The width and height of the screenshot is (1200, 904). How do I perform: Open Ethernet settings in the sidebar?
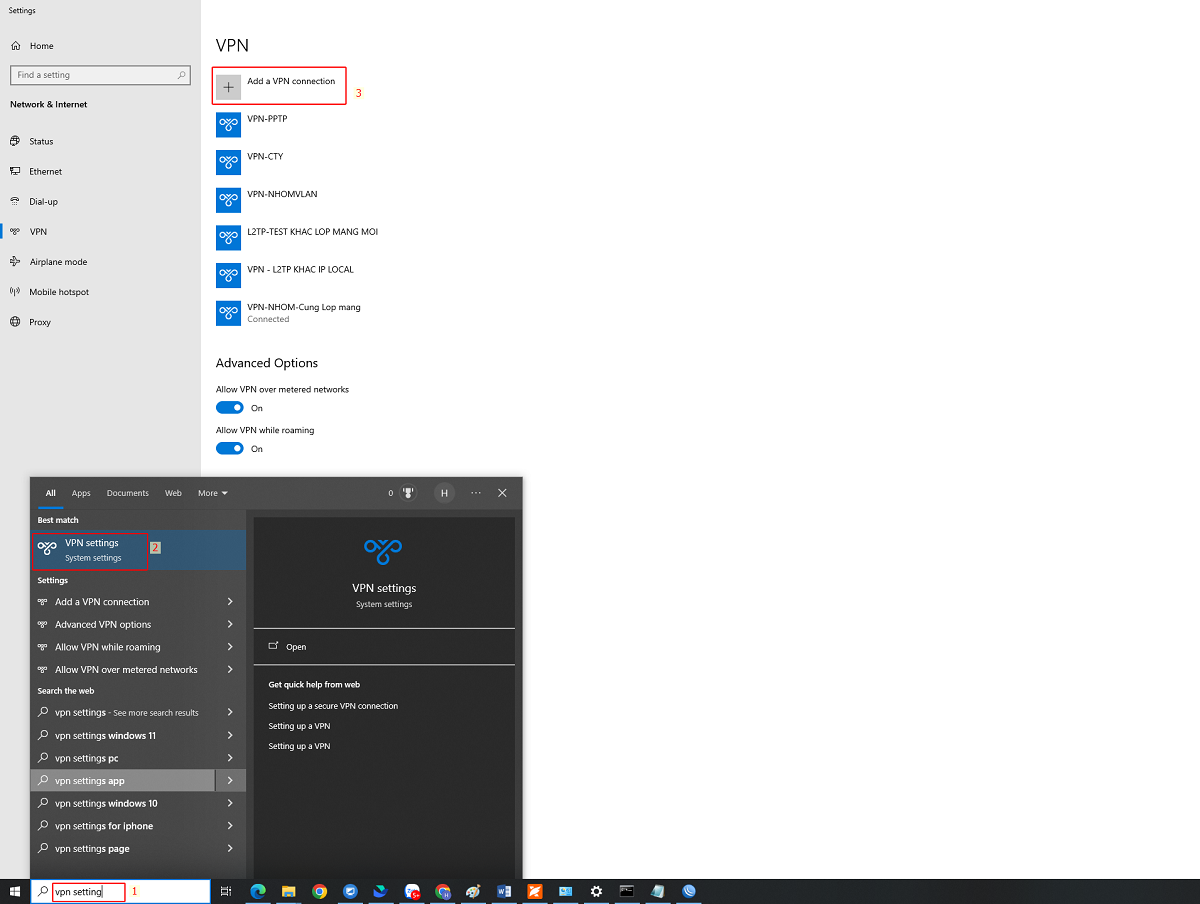point(45,171)
